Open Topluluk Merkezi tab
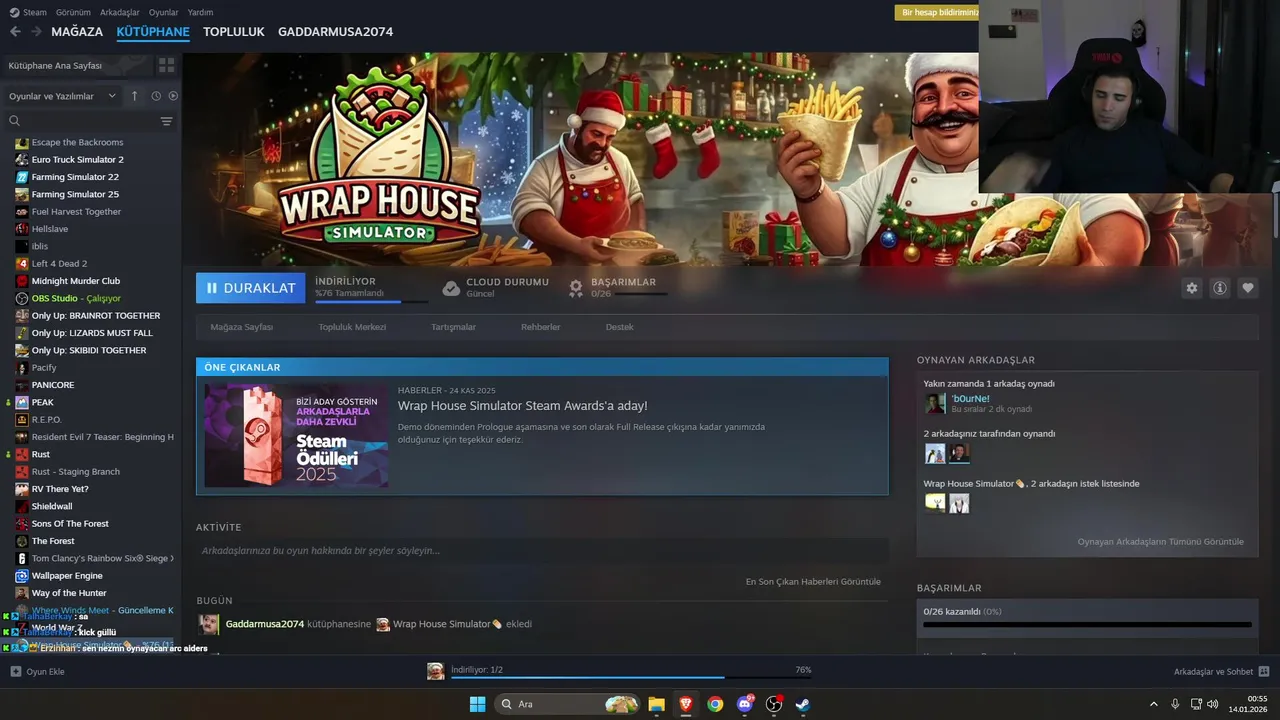The width and height of the screenshot is (1280, 720). point(352,327)
